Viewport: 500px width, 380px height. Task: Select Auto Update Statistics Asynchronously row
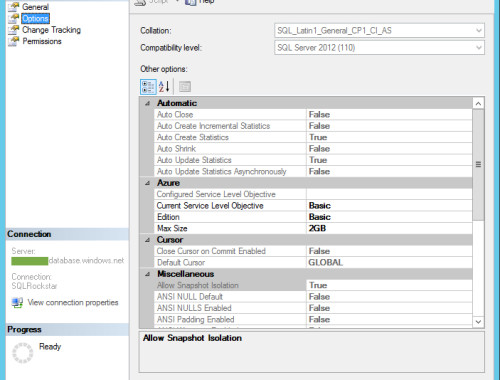click(x=313, y=171)
